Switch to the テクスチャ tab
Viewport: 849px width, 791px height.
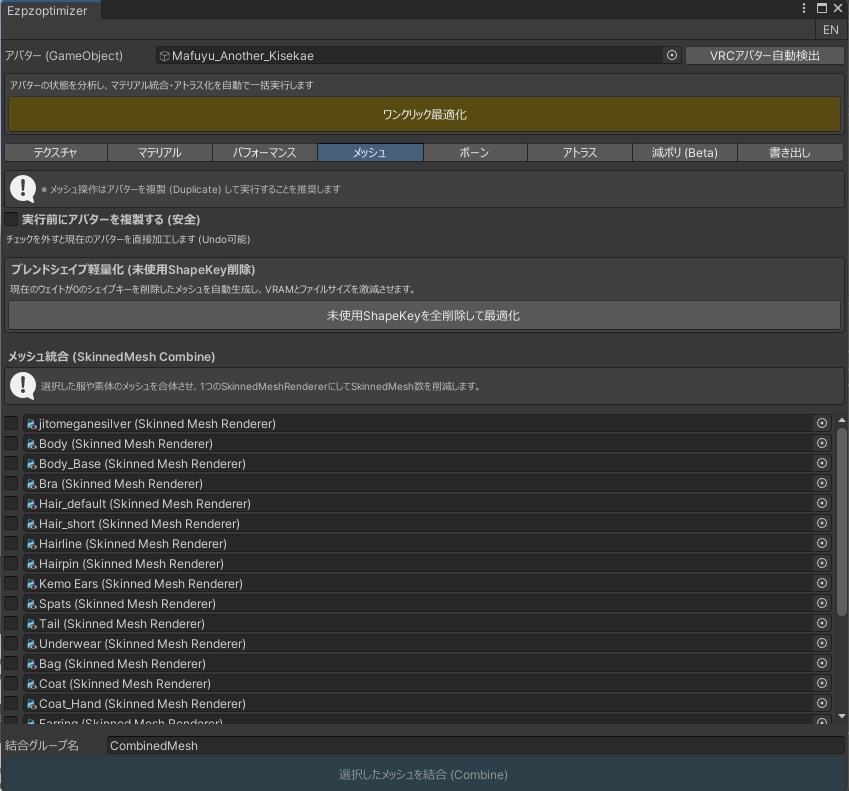click(x=55, y=153)
